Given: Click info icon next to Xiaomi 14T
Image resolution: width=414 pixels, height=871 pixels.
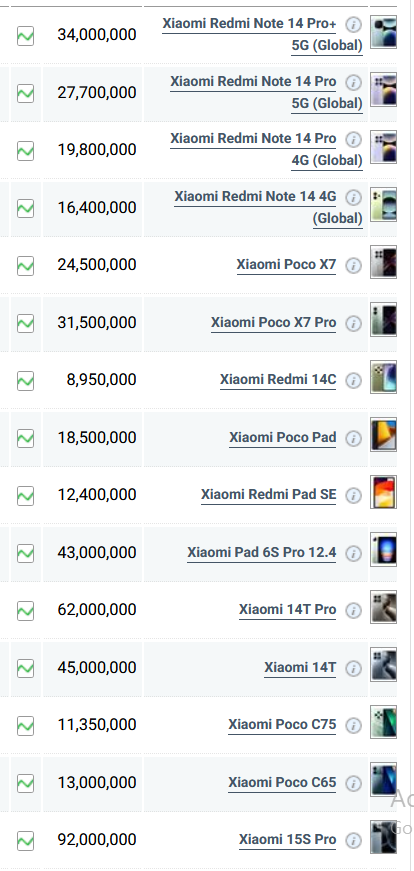Looking at the screenshot, I should [x=353, y=668].
